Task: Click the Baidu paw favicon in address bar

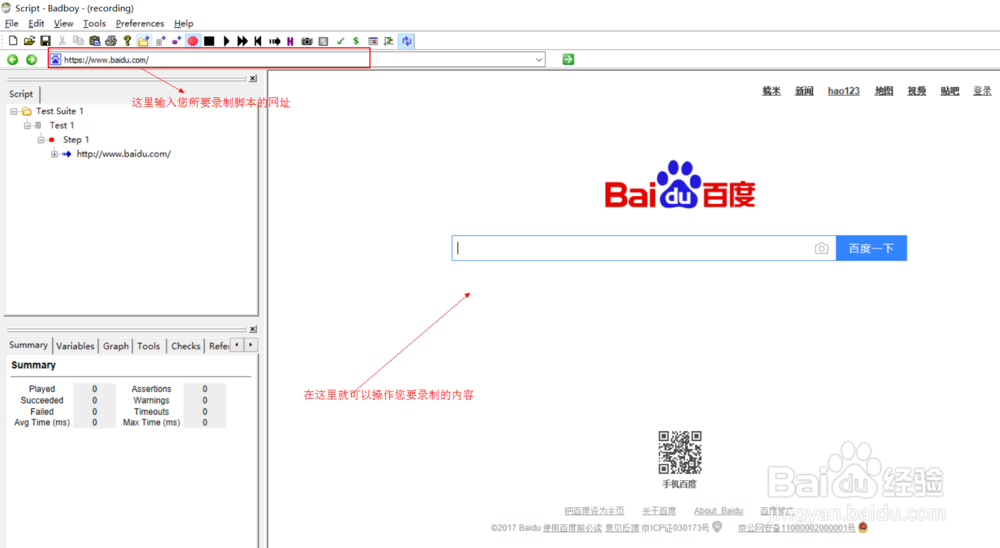Action: (x=55, y=59)
